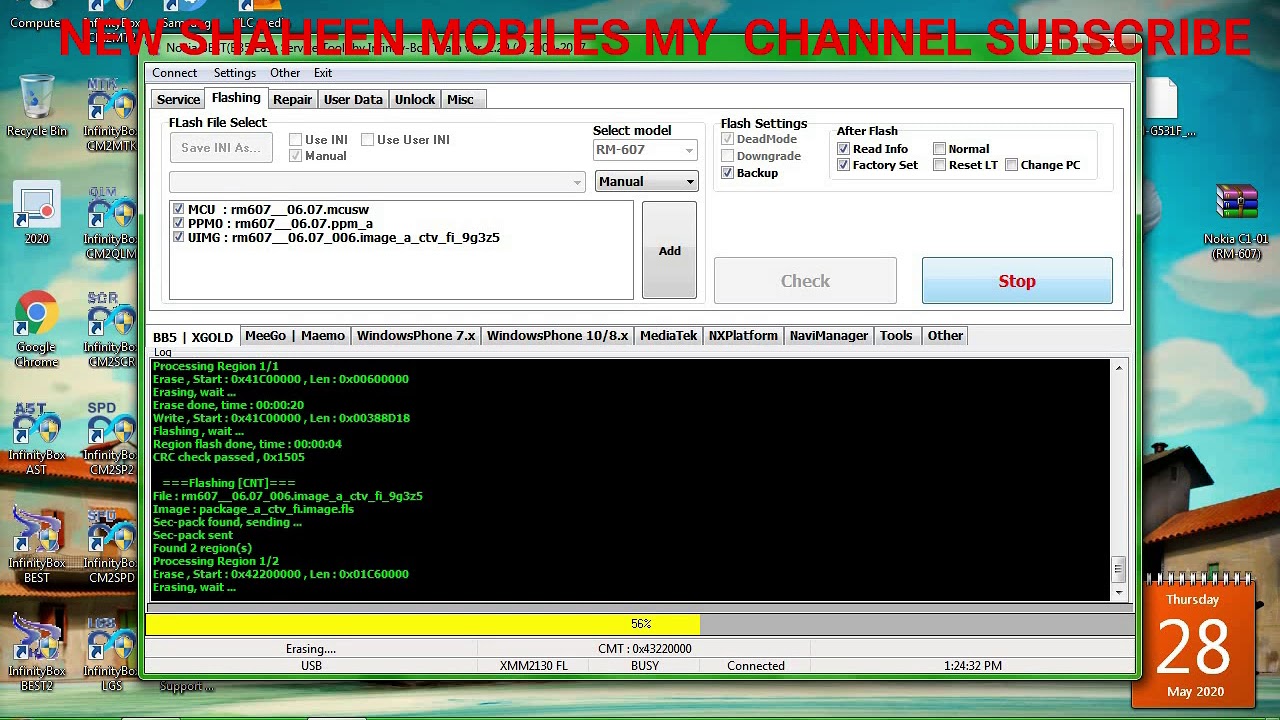Uncheck Factory Set after flash
Screen dimensions: 1280x720
pyautogui.click(x=843, y=165)
